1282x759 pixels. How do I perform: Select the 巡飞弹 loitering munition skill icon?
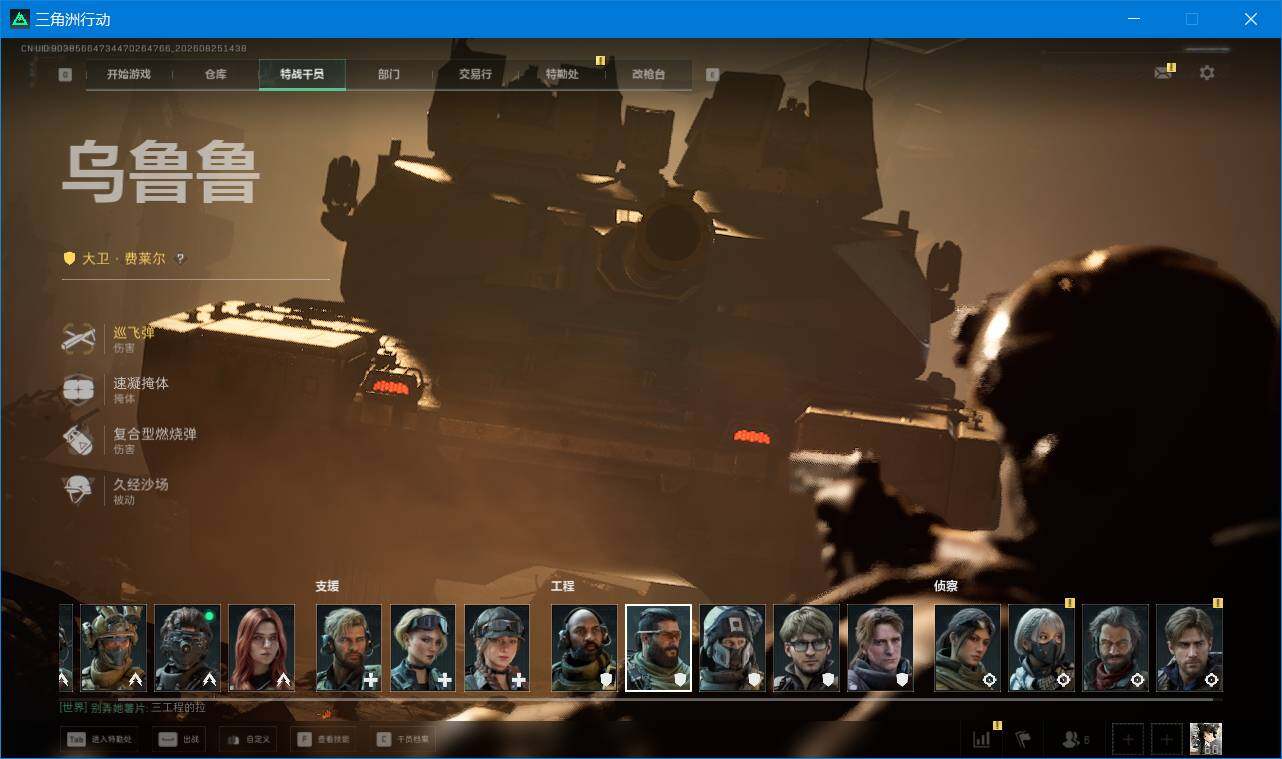(78, 339)
